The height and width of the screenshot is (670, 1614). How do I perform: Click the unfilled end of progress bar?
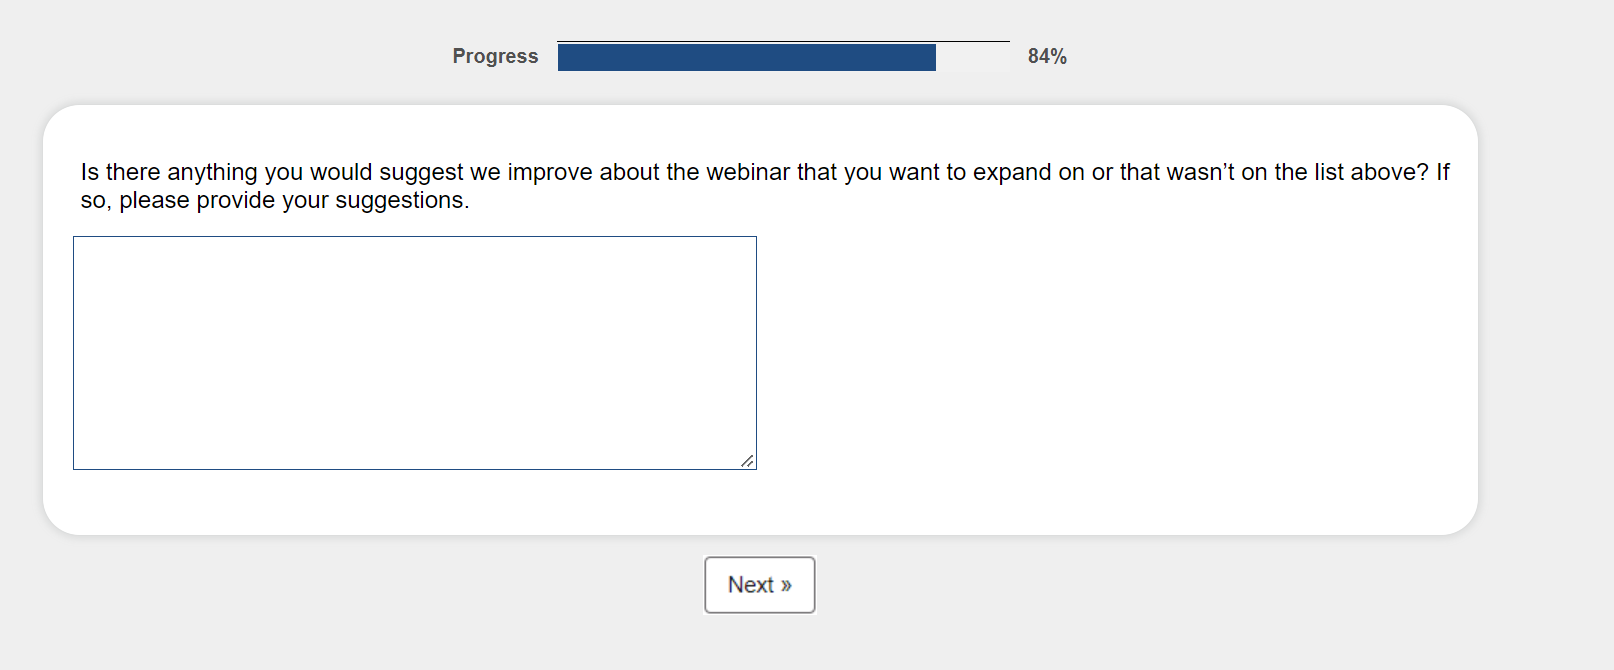[x=972, y=58]
